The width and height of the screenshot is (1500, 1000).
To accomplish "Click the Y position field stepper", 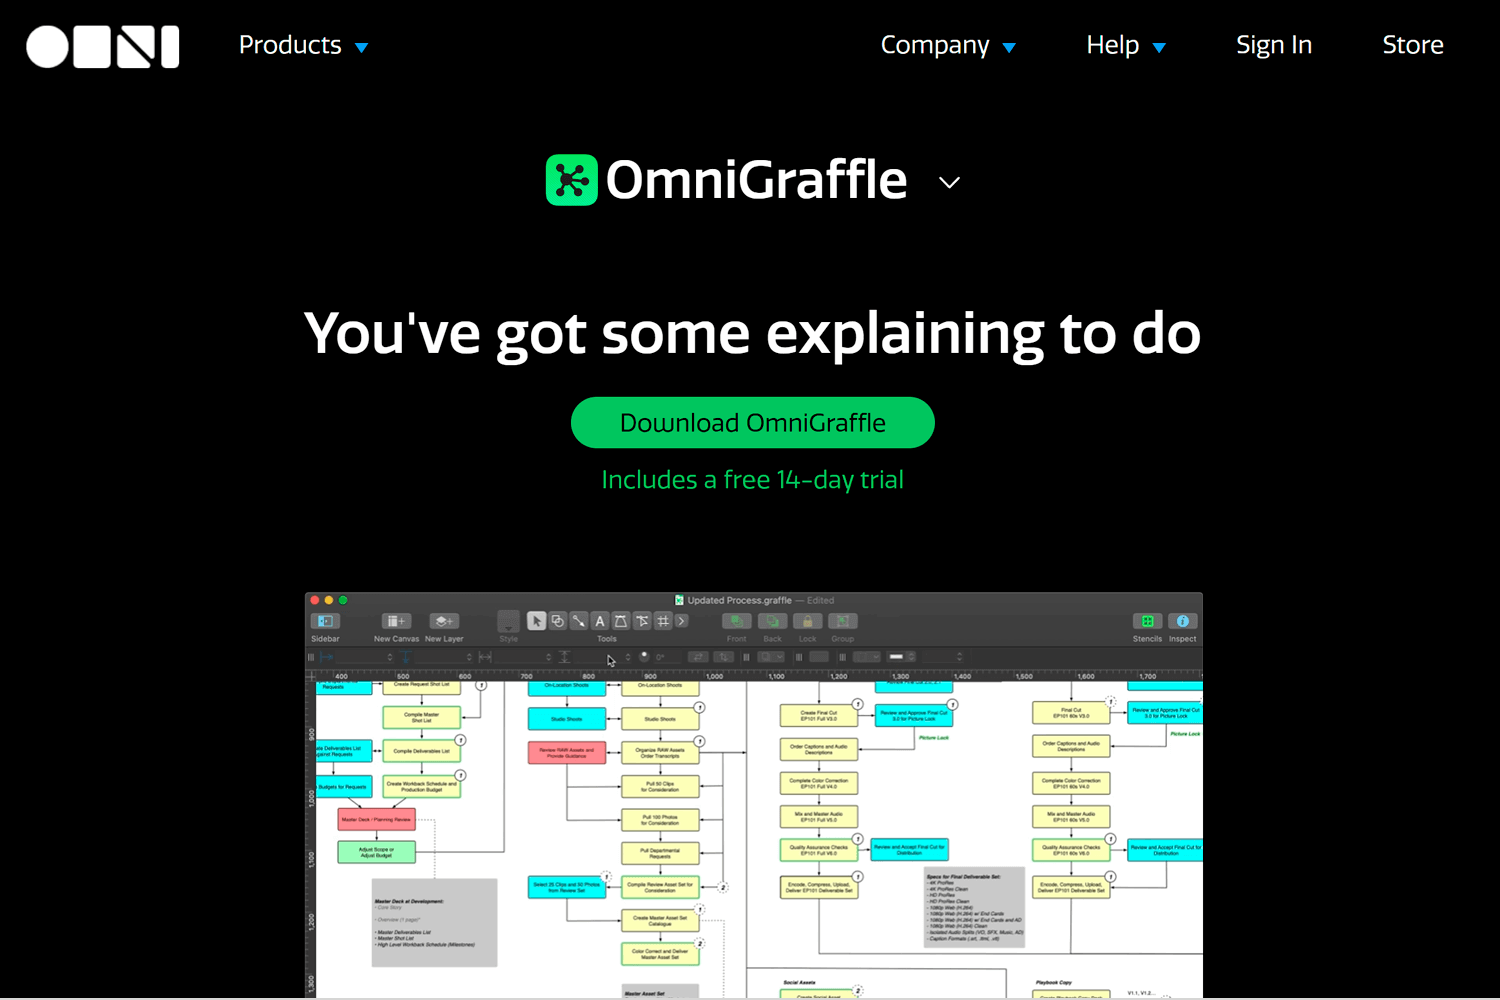I will [469, 657].
